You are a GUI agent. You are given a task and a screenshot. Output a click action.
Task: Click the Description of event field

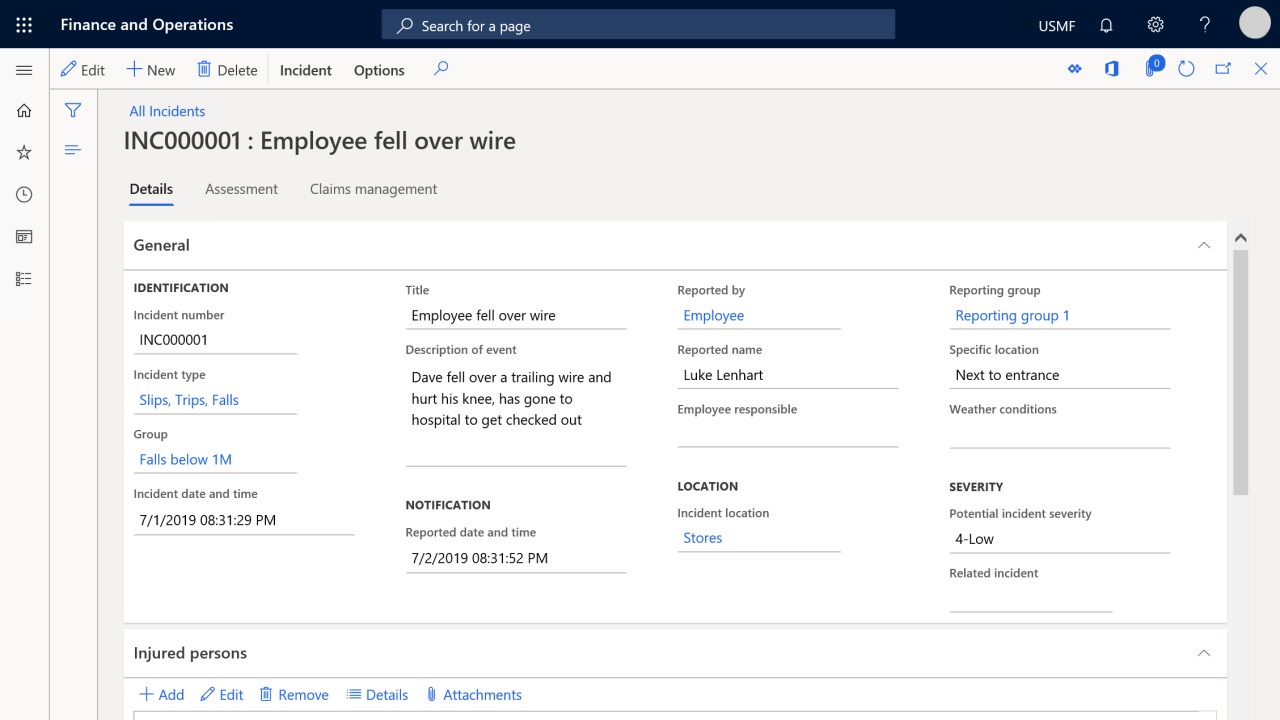click(515, 415)
